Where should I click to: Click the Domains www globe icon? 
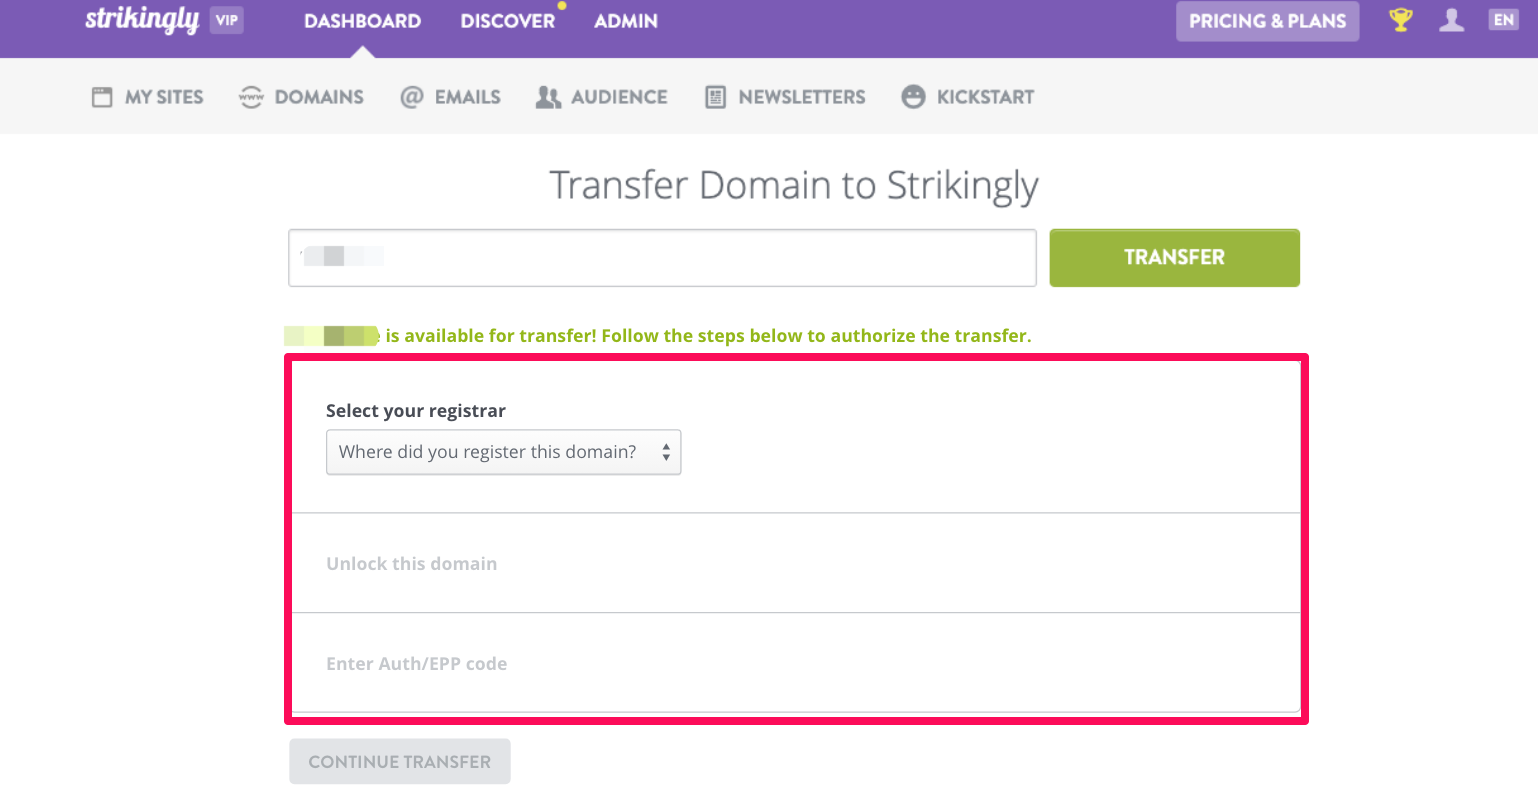click(x=251, y=97)
